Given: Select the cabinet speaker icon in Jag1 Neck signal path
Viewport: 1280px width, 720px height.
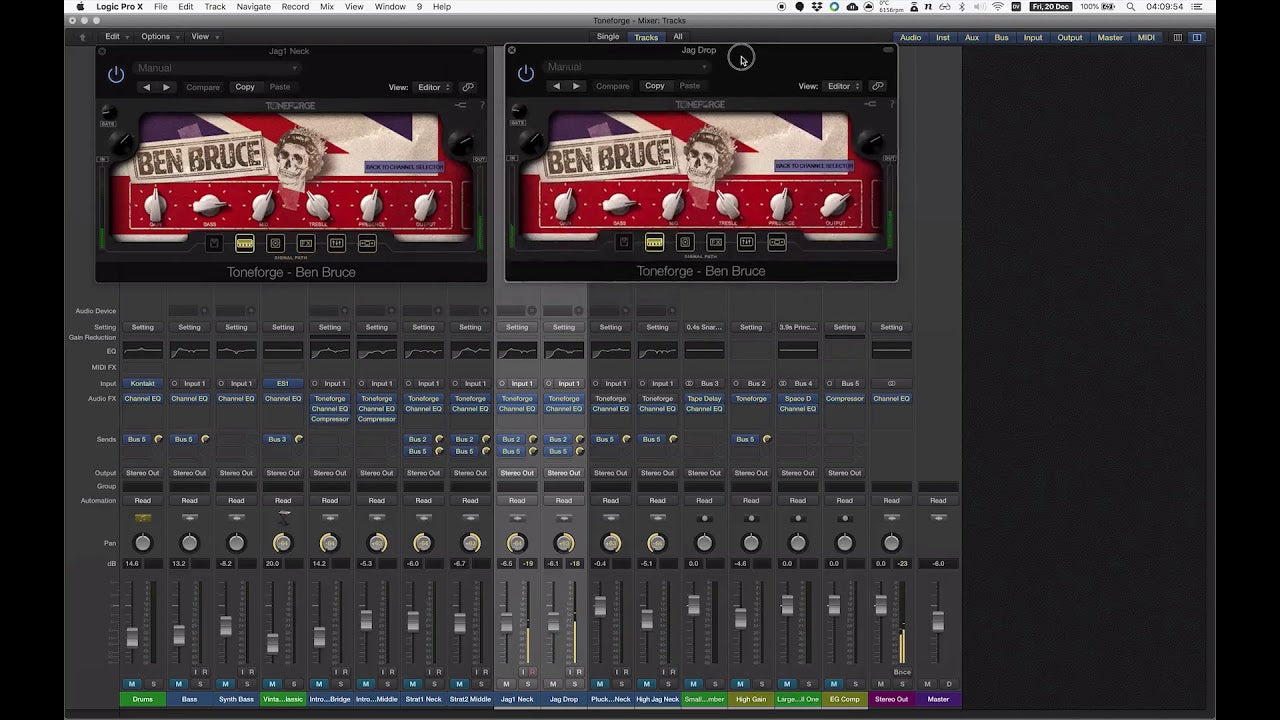Looking at the screenshot, I should (275, 243).
